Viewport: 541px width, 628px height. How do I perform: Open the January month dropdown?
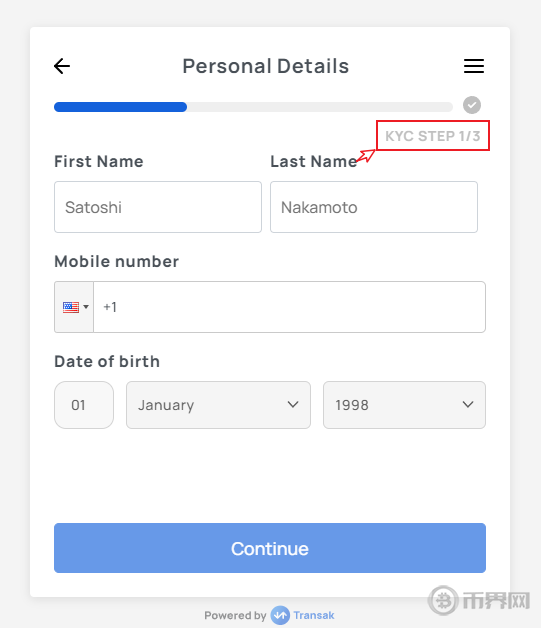[218, 405]
